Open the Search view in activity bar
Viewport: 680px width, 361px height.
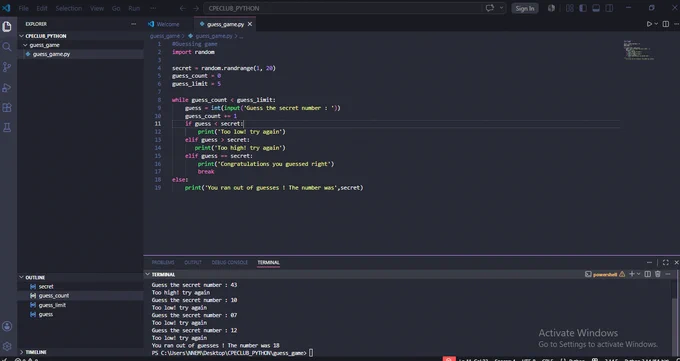coord(7,46)
